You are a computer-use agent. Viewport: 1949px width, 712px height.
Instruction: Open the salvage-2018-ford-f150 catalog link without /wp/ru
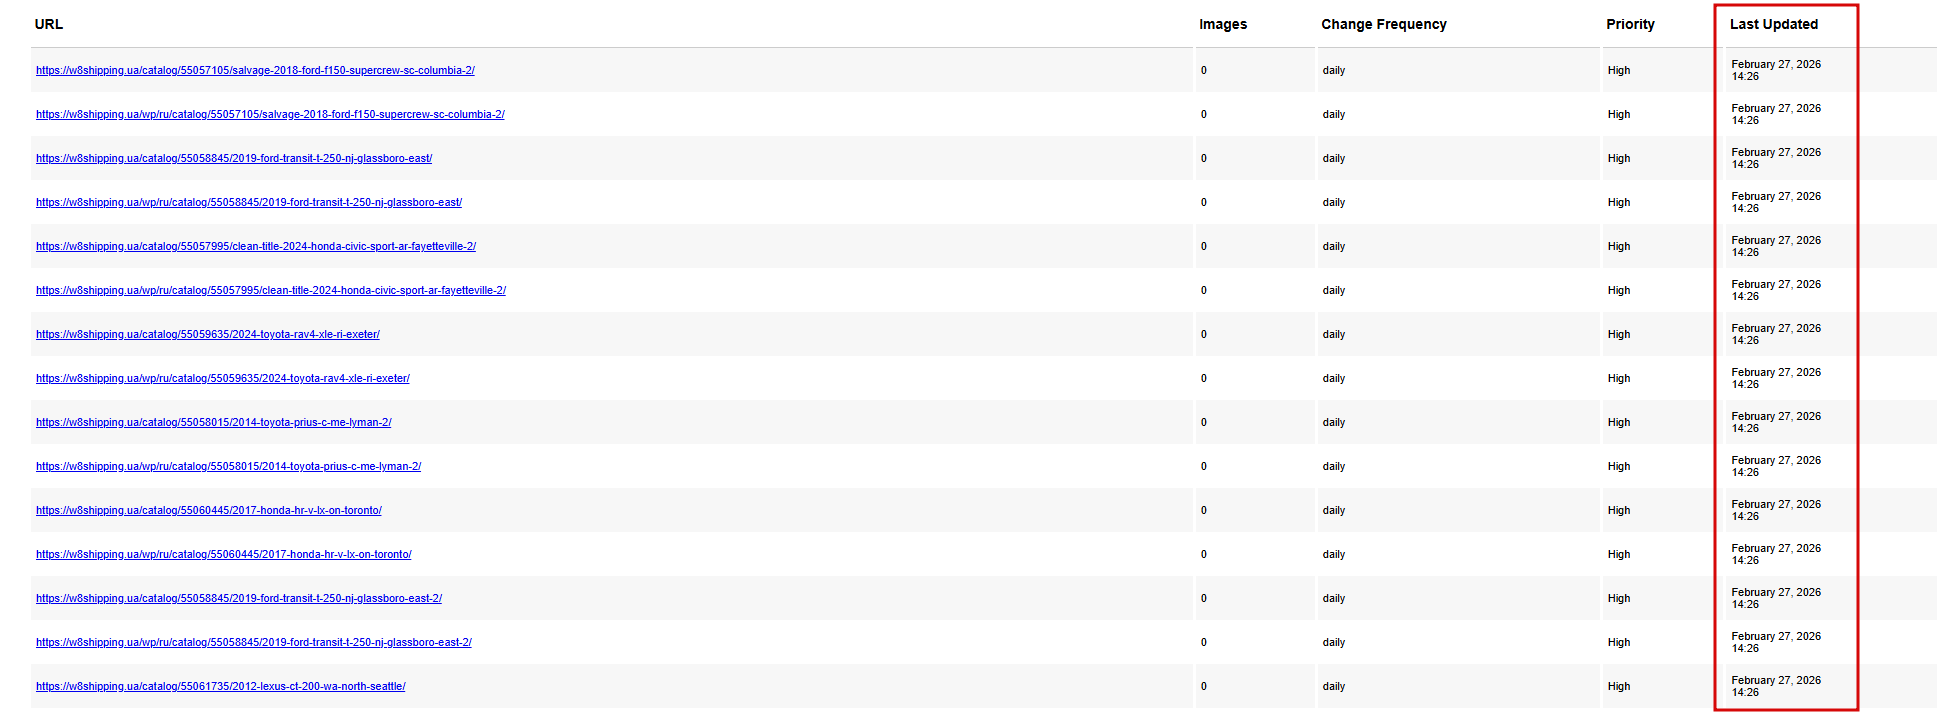(255, 70)
